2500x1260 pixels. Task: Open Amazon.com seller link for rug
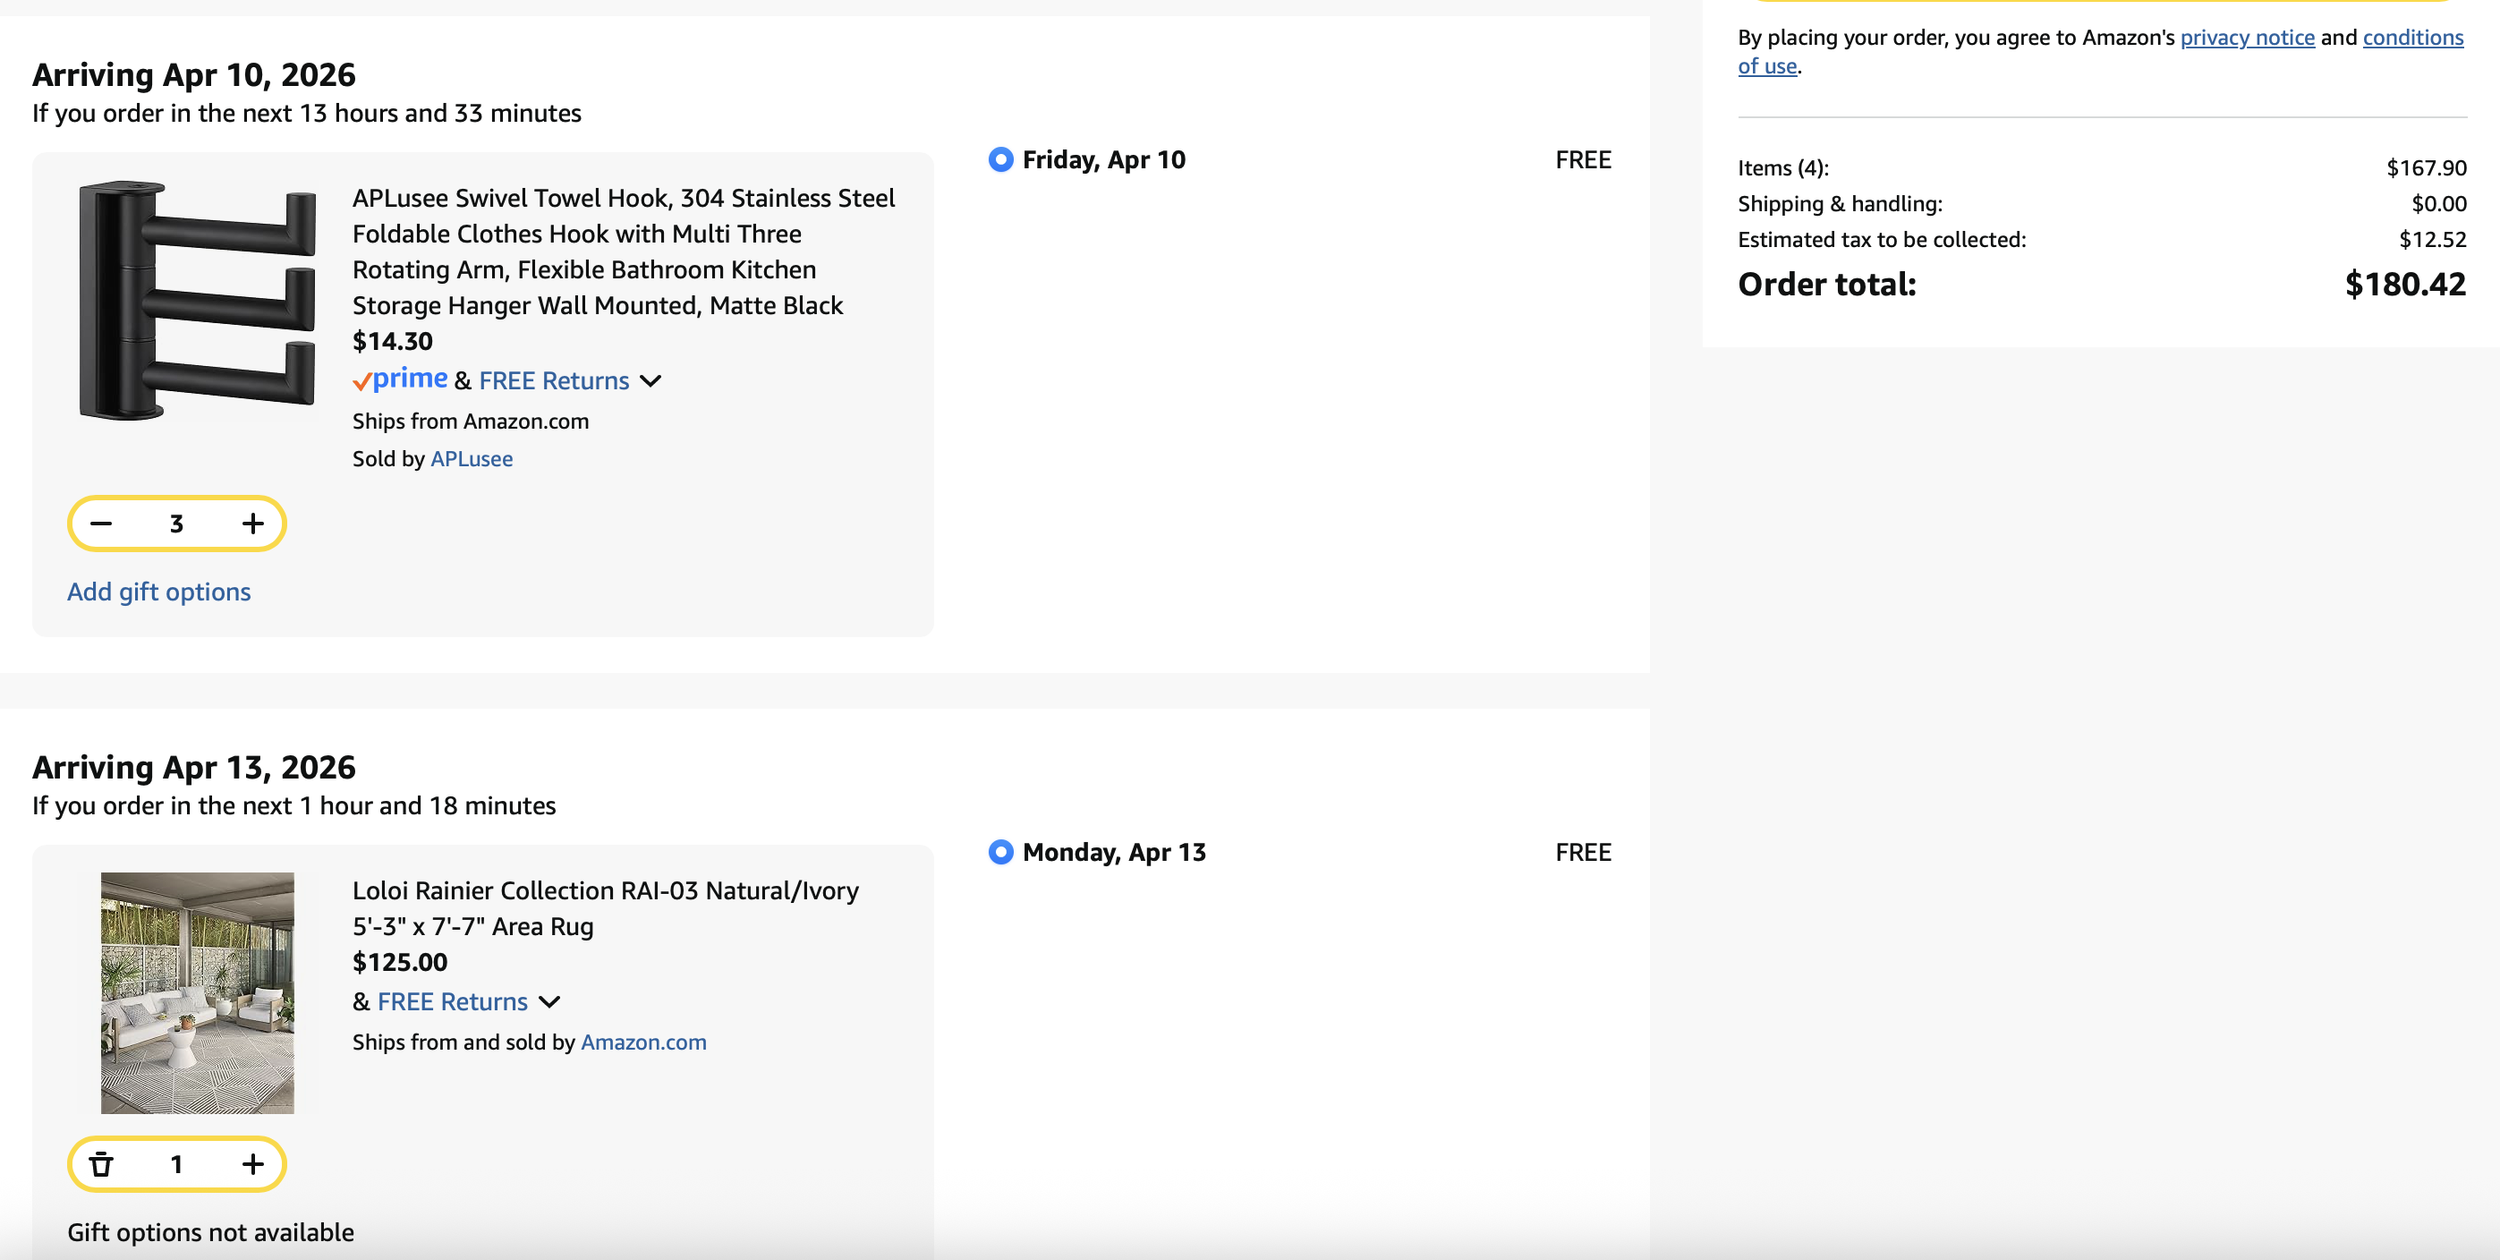click(x=643, y=1042)
